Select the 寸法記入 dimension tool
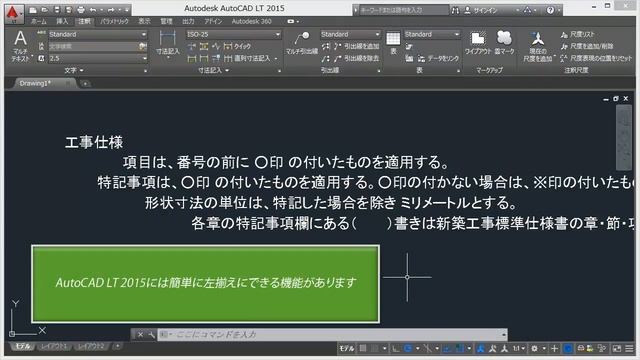This screenshot has width=640, height=360. click(x=168, y=44)
